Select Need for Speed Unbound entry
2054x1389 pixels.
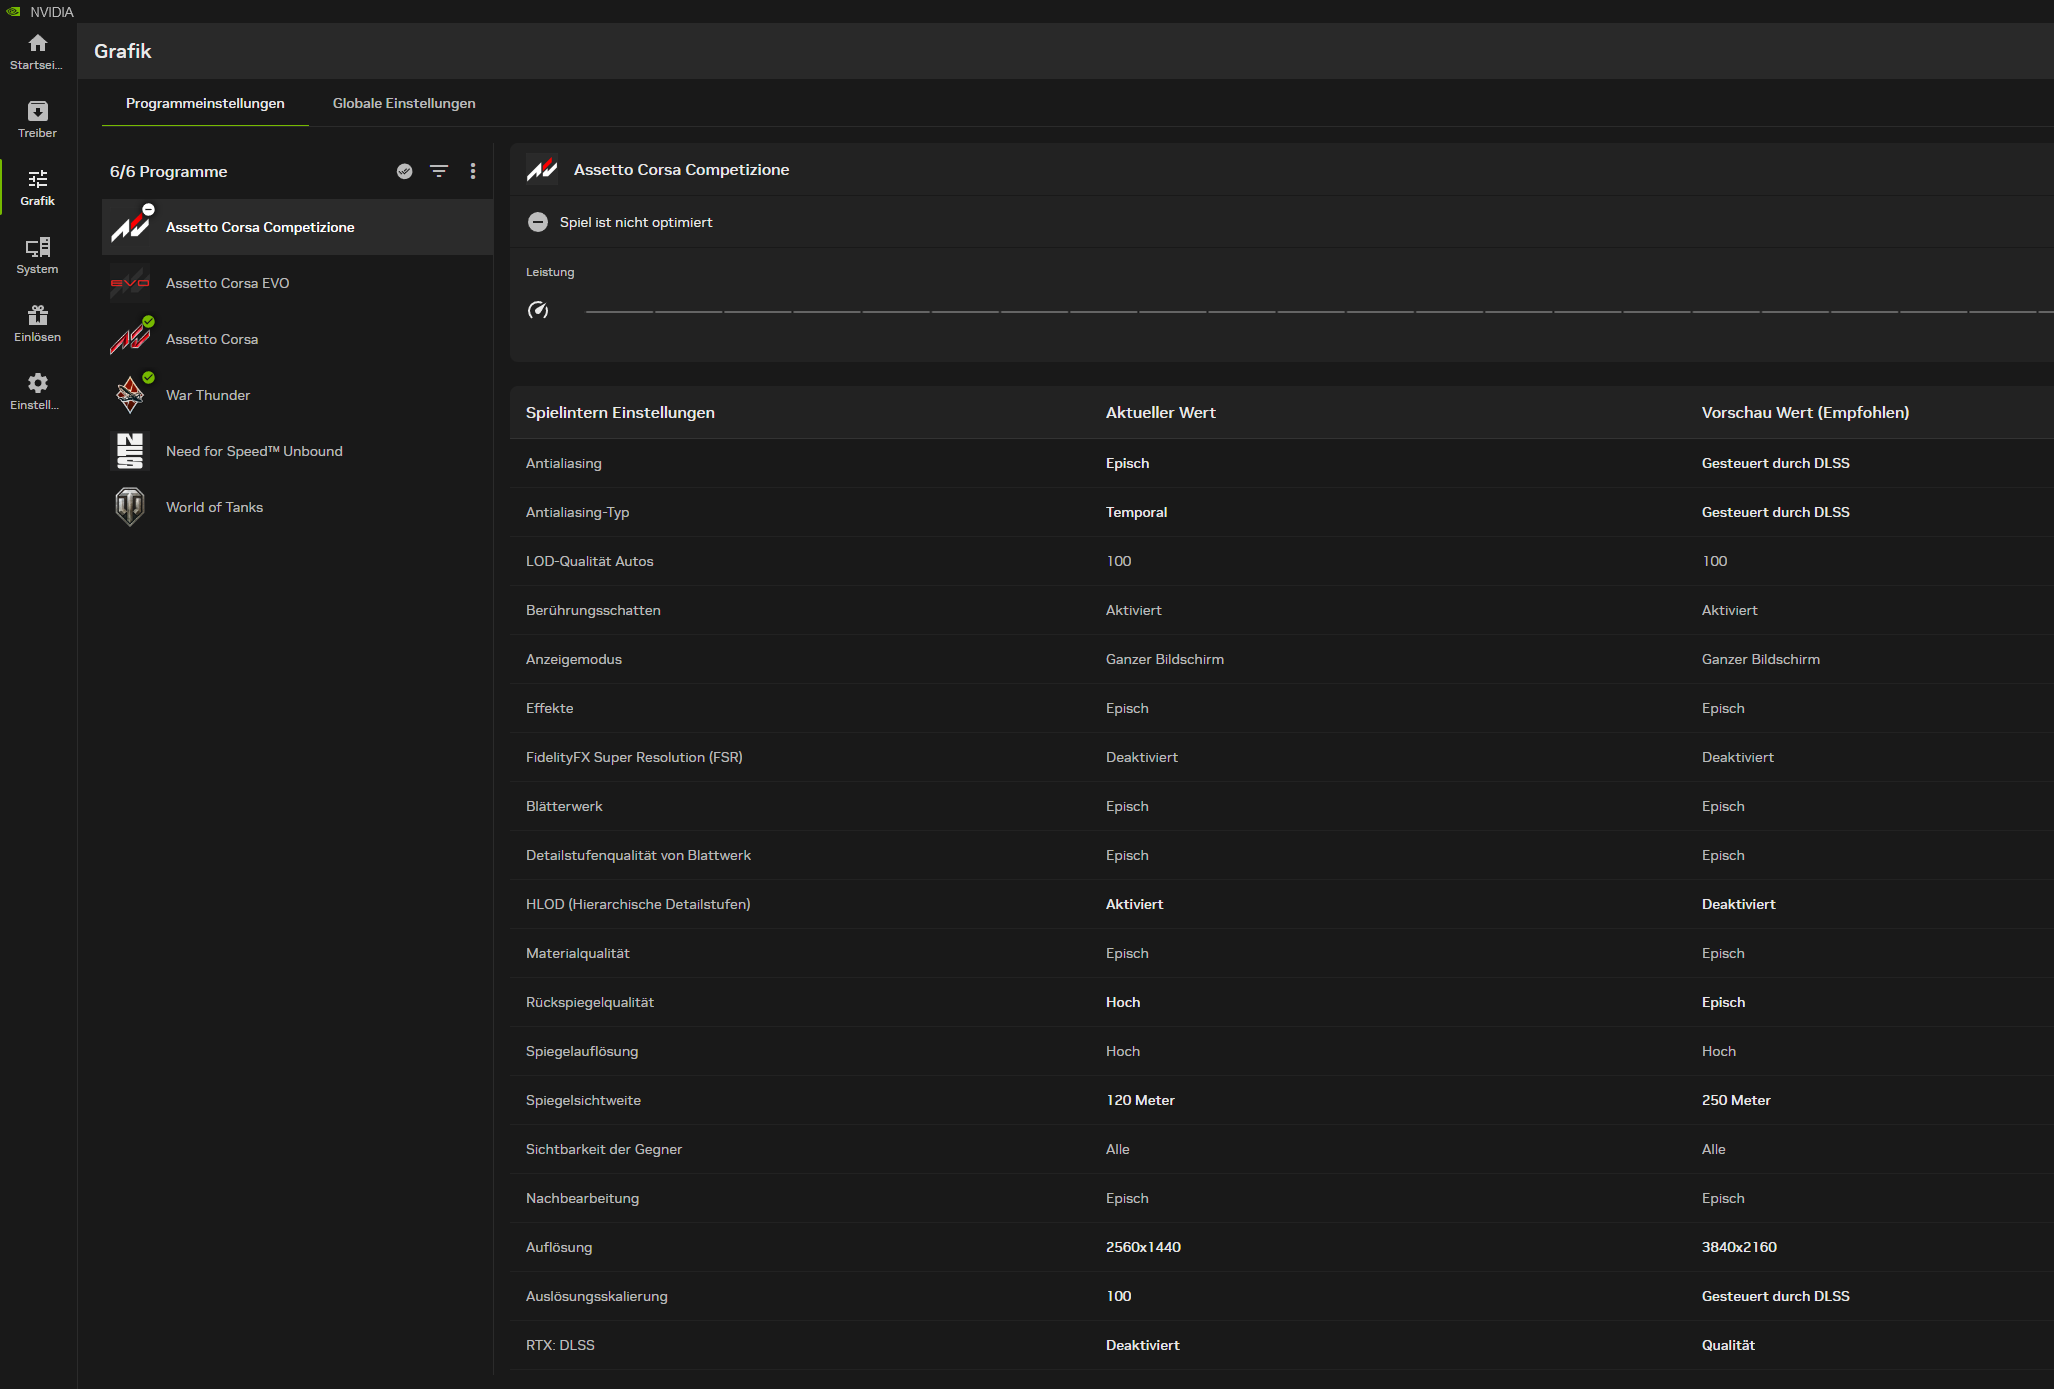254,451
